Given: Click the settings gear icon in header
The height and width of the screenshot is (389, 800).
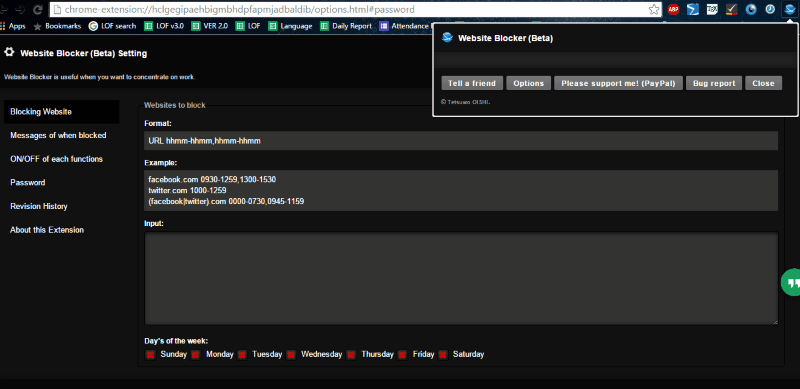Looking at the screenshot, I should coord(9,52).
